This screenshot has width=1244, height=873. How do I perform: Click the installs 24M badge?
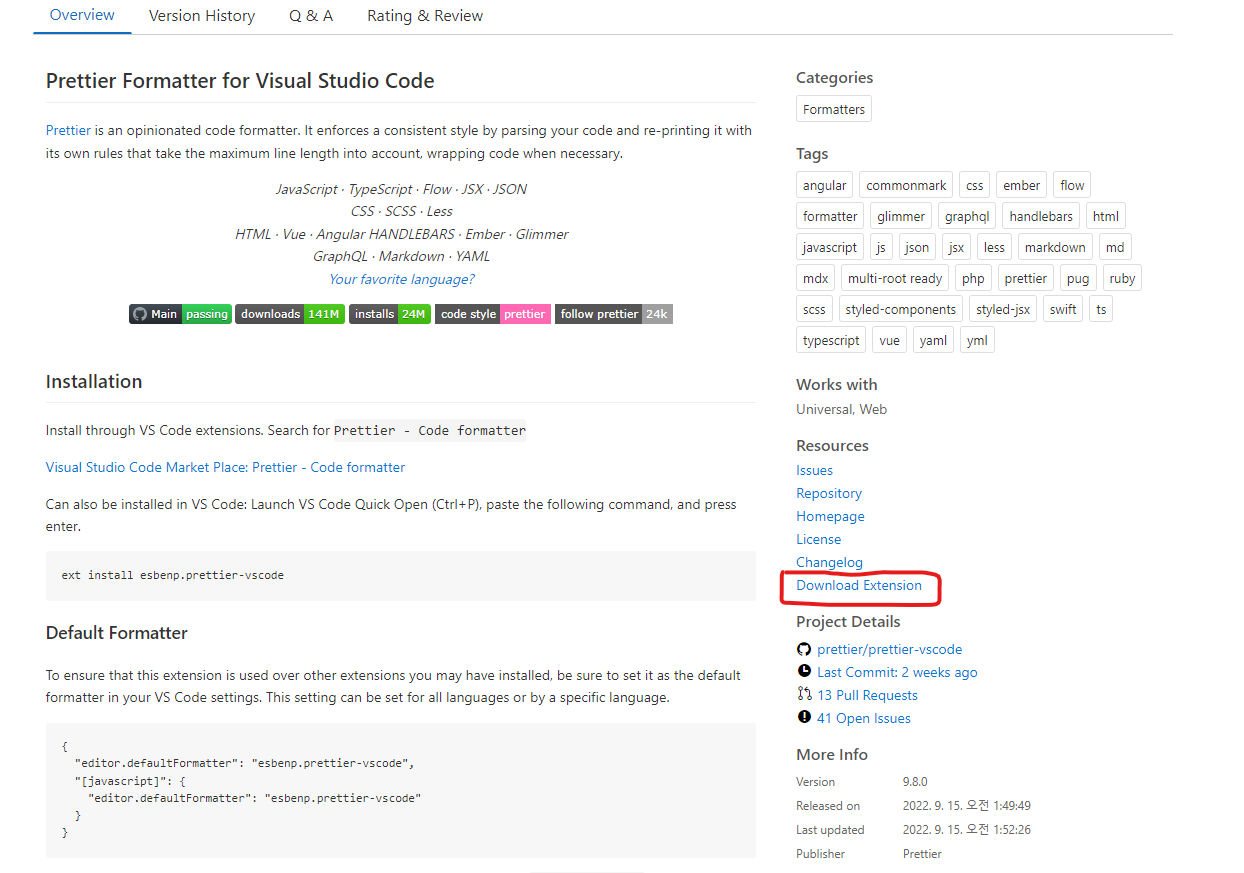point(389,313)
